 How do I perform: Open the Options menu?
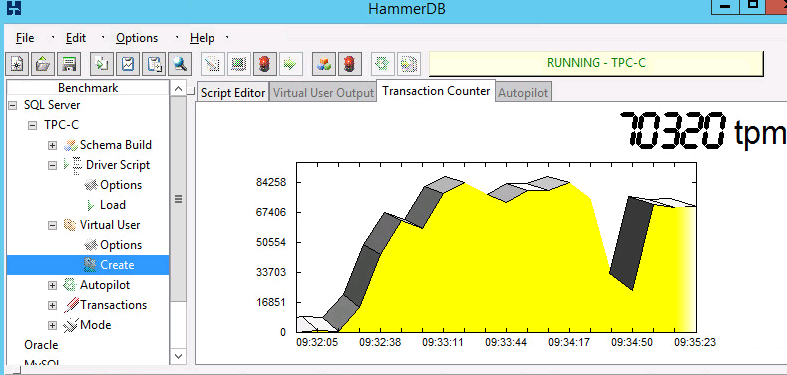[x=137, y=38]
